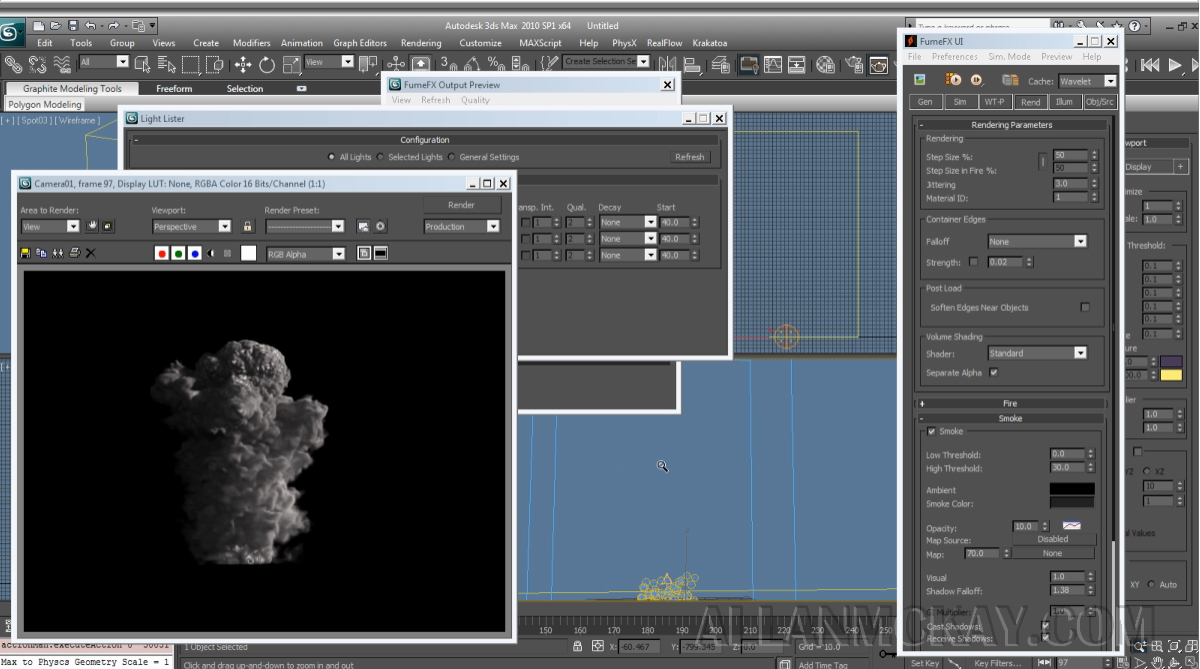The image size is (1200, 669).
Task: Enable Soften Edges Near Objects checkbox
Action: click(x=1085, y=308)
